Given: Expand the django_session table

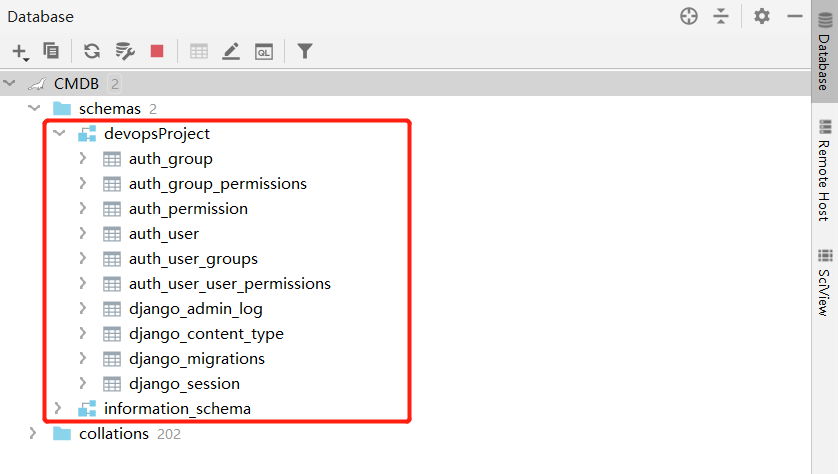Looking at the screenshot, I should 83,384.
